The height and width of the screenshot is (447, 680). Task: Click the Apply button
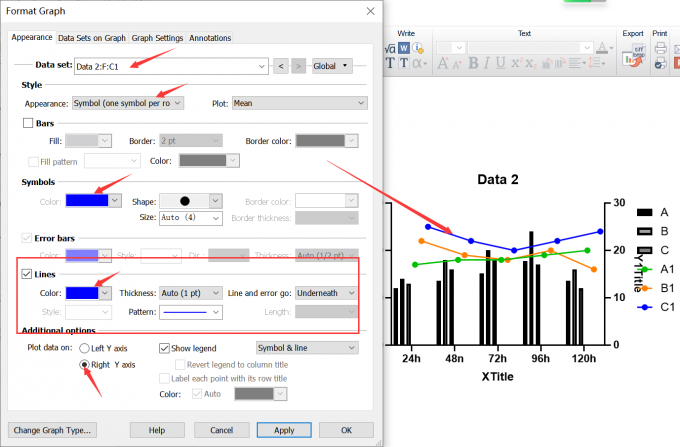point(284,430)
